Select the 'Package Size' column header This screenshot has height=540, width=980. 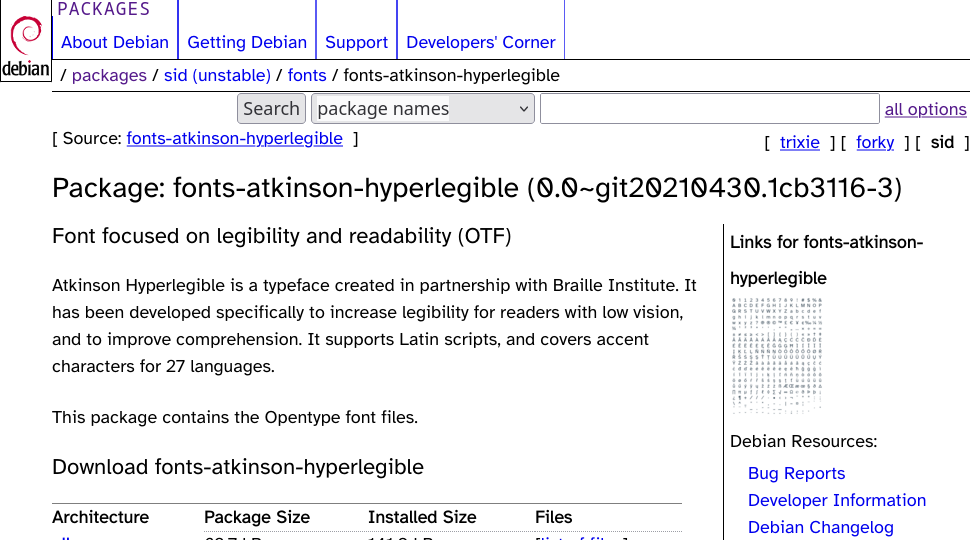coord(257,518)
